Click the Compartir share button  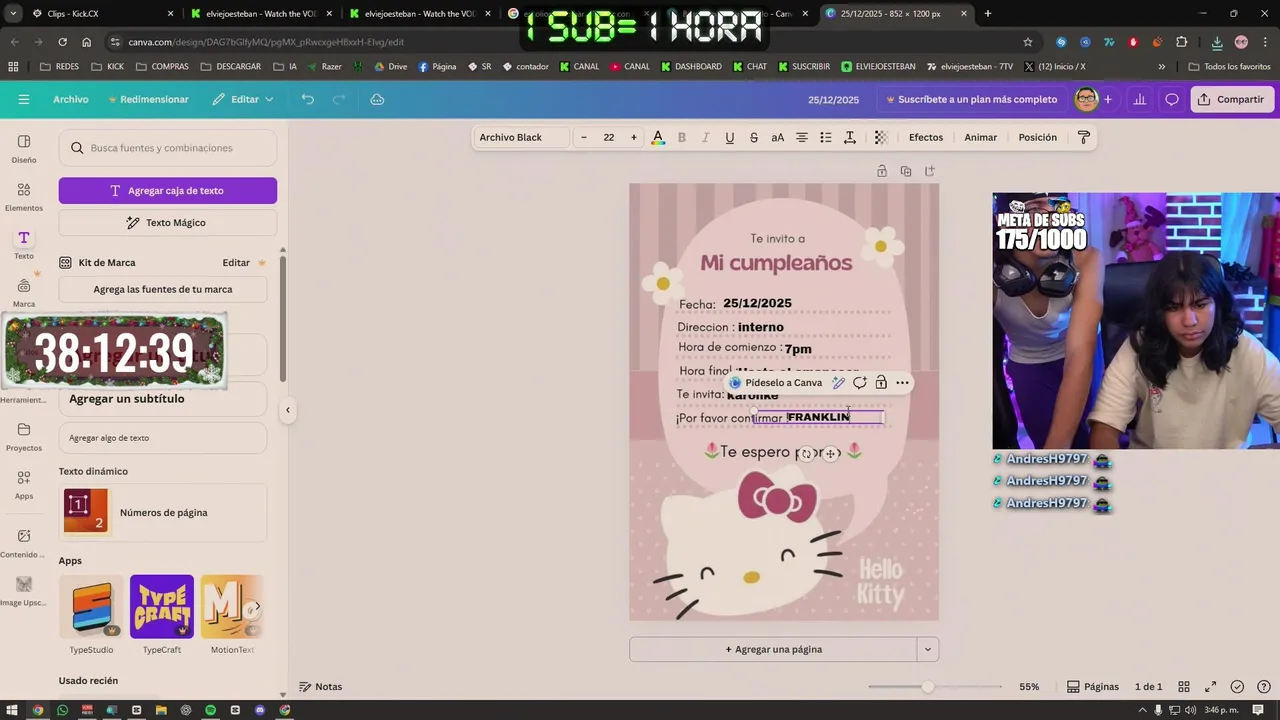(x=1232, y=99)
